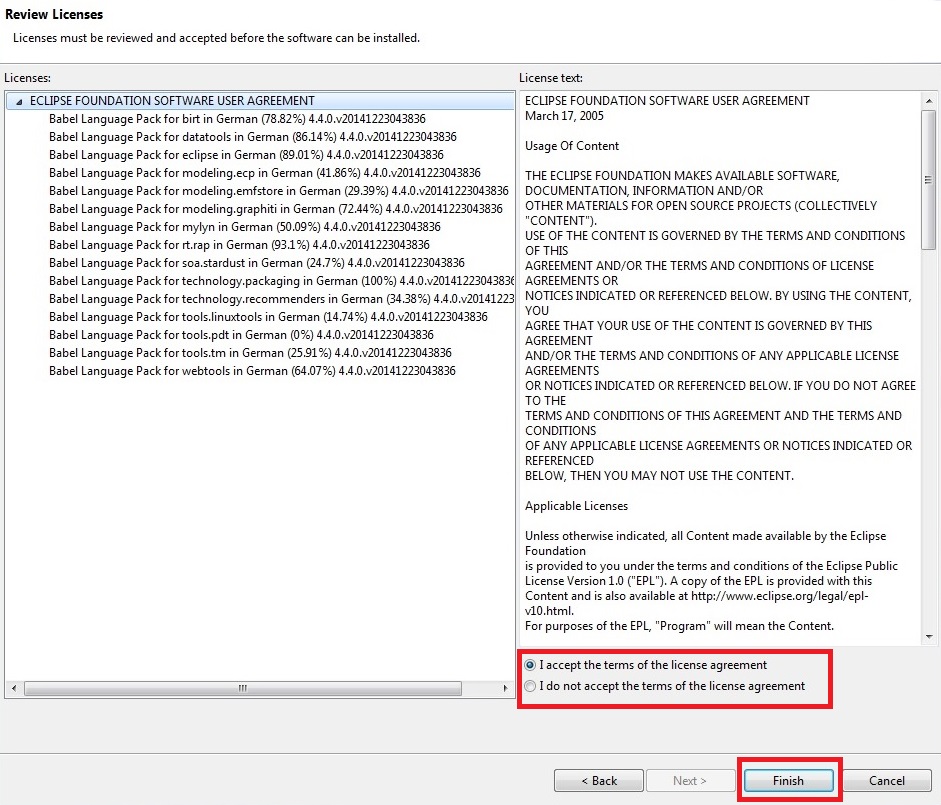Image resolution: width=941 pixels, height=805 pixels.
Task: Select Babel Language Pack for tools.linuxtools
Action: click(x=268, y=317)
